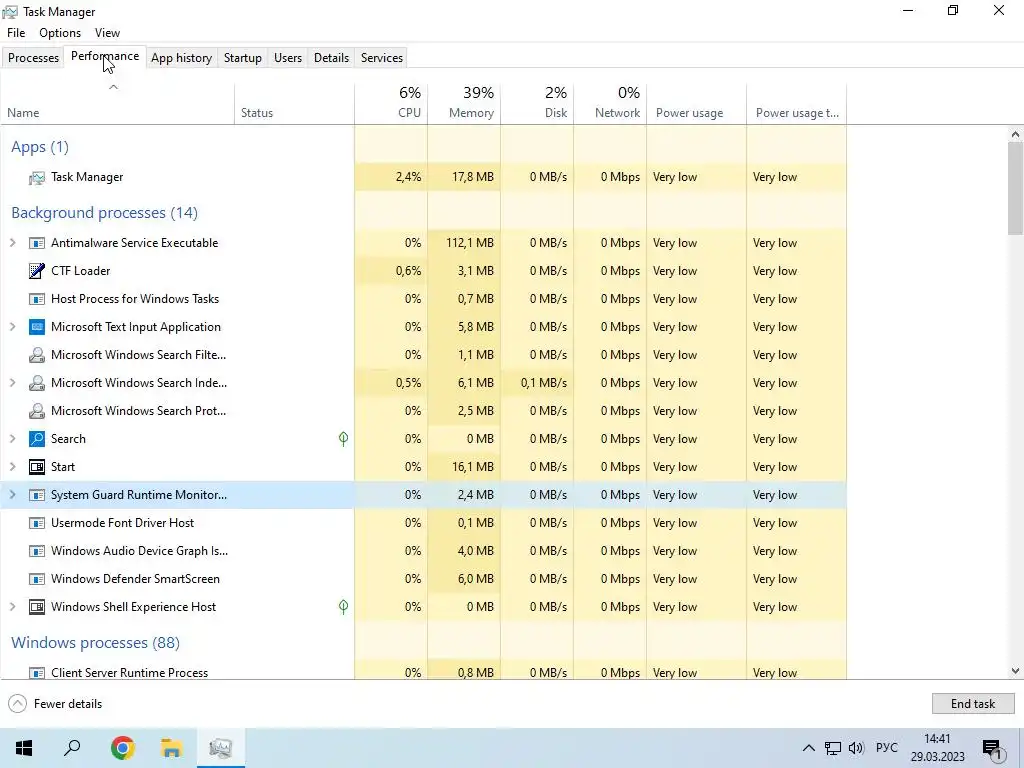Click the process list vertical scrollbar thumb
This screenshot has width=1024, height=768.
click(1015, 189)
